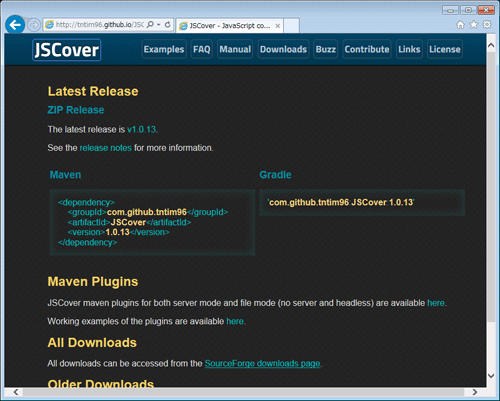Click the Home icon in browser toolbar
The height and width of the screenshot is (401, 500).
coord(460,25)
